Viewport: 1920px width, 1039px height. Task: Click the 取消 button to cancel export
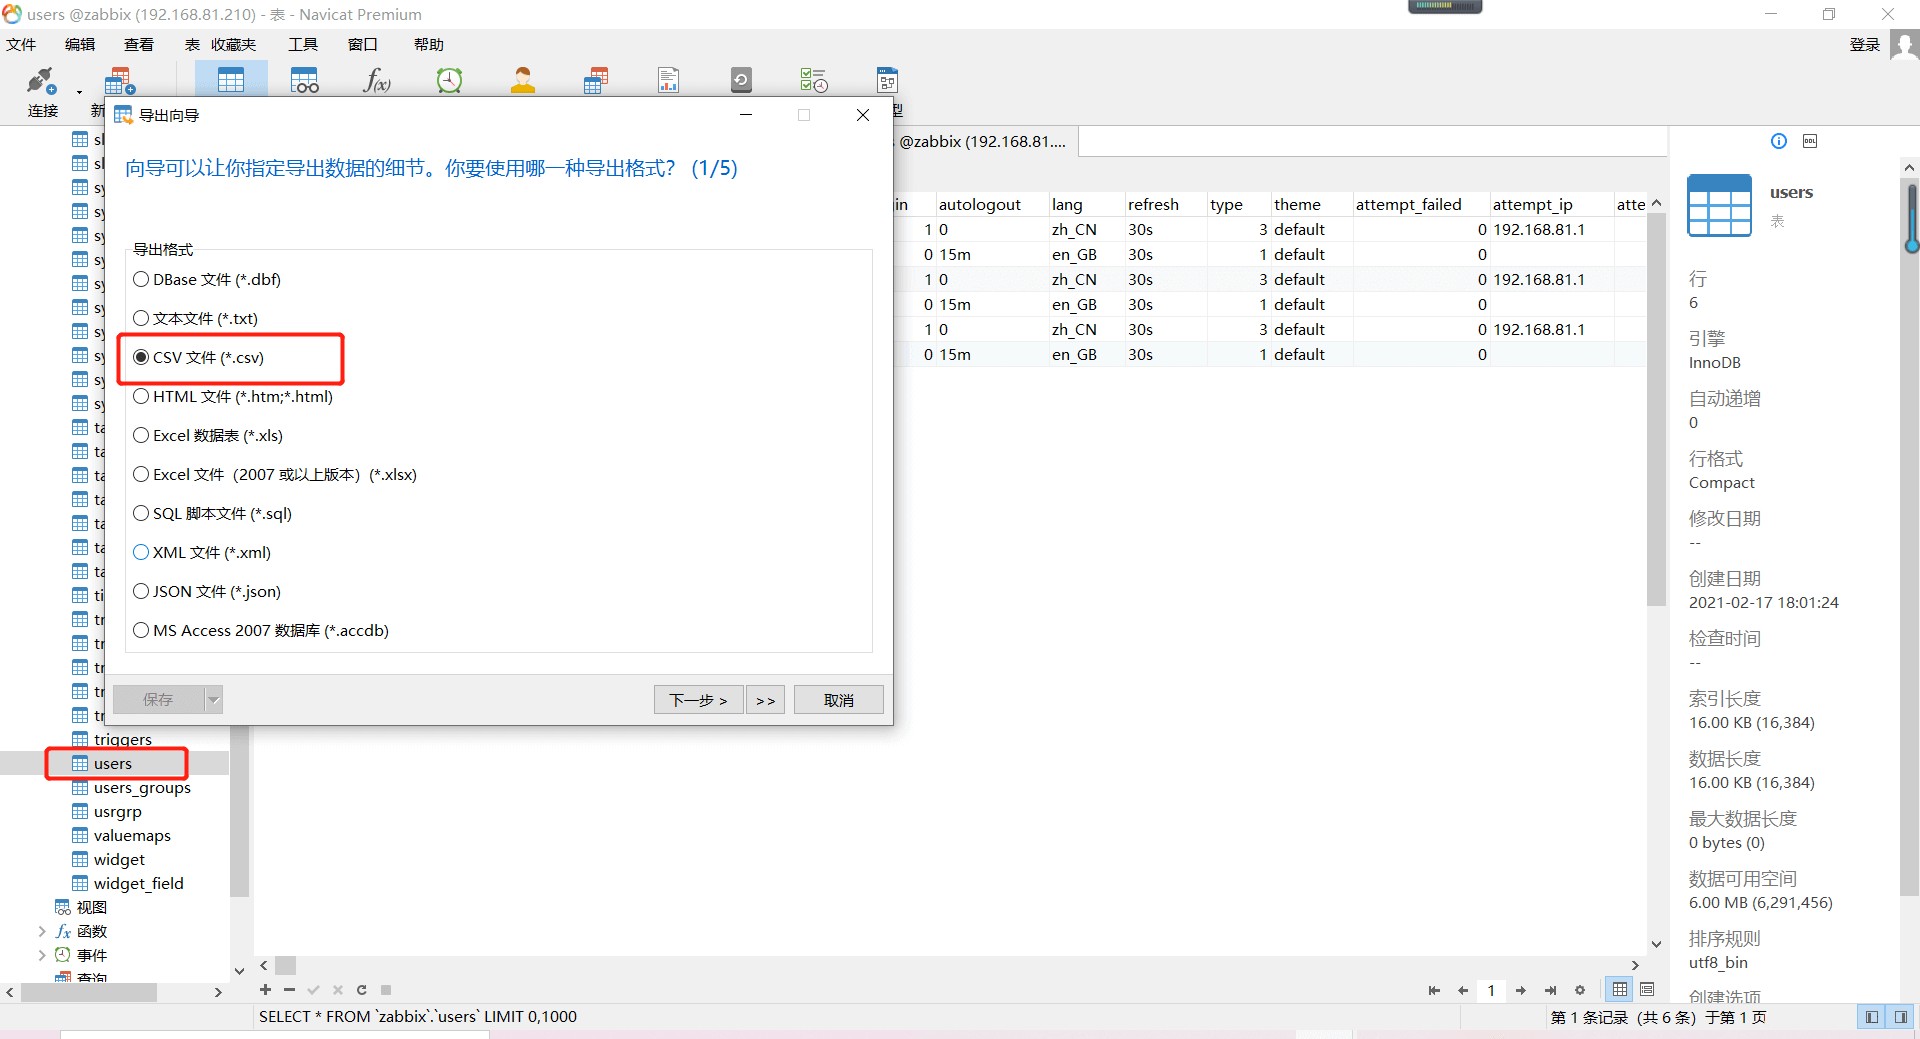click(x=838, y=699)
